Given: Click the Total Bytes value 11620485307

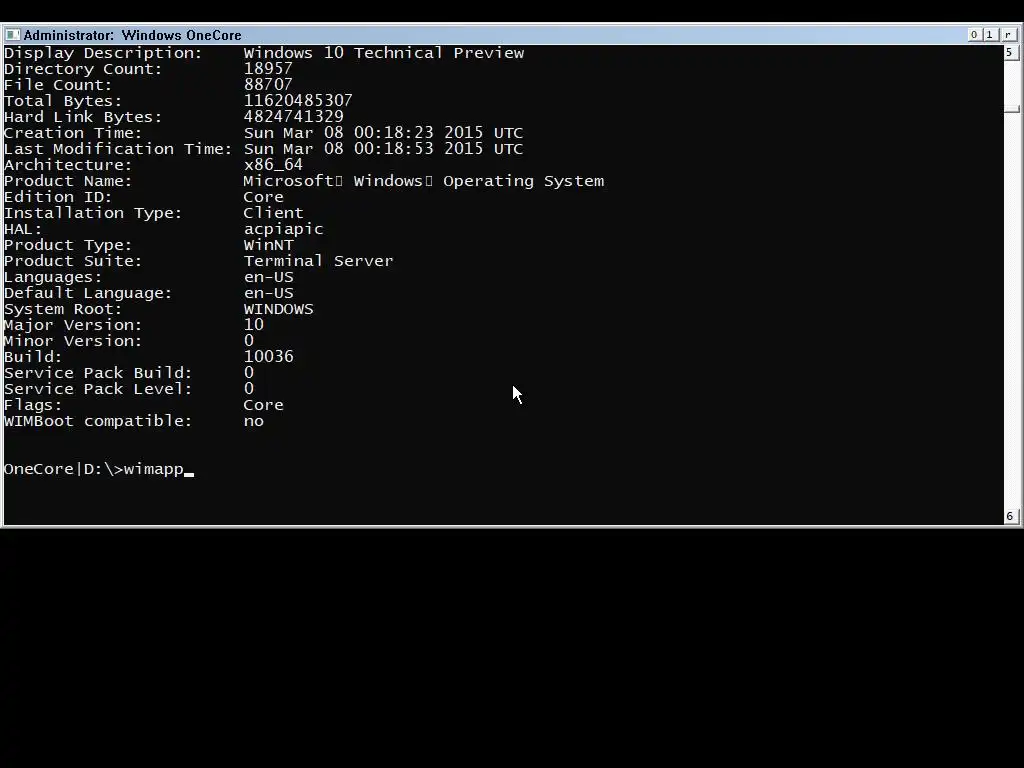Looking at the screenshot, I should (x=298, y=101).
